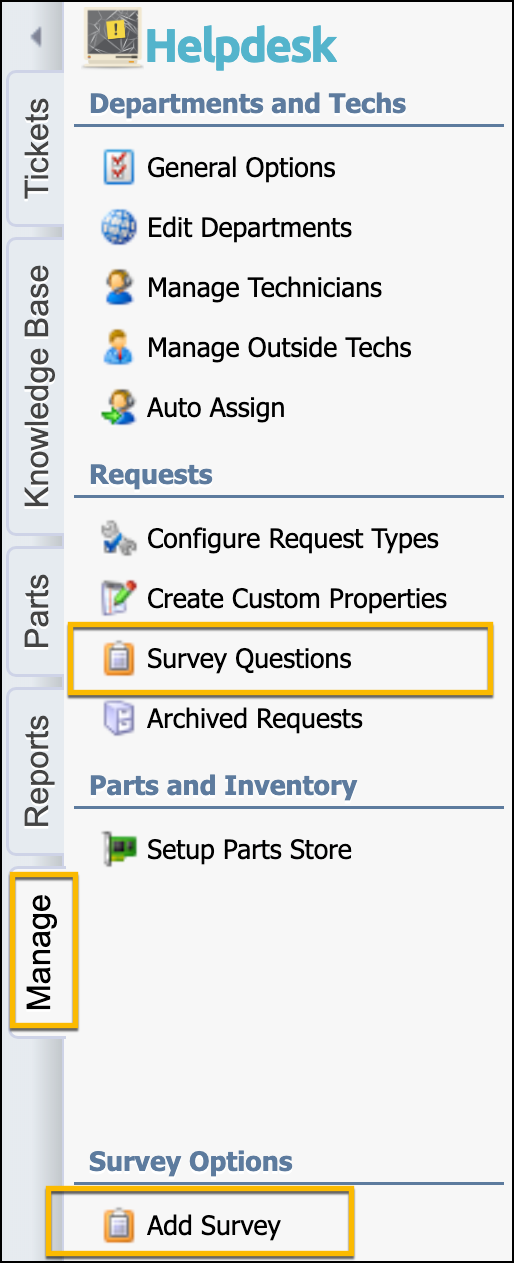The image size is (514, 1263).
Task: Click the Configure Request Types wrench icon
Action: tap(119, 538)
